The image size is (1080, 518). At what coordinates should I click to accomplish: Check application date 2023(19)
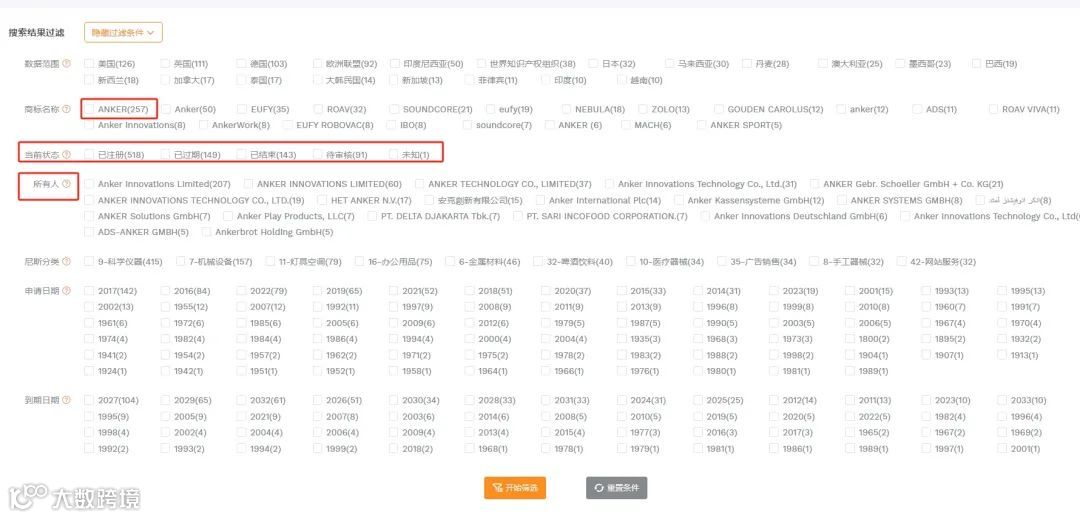point(774,291)
